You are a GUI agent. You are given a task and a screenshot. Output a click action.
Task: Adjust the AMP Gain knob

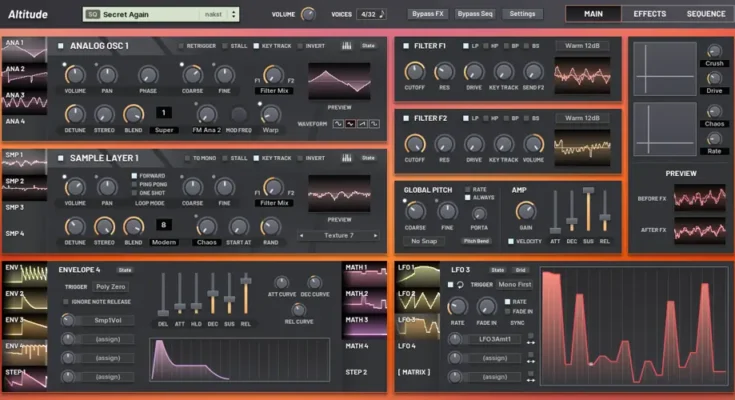(525, 211)
